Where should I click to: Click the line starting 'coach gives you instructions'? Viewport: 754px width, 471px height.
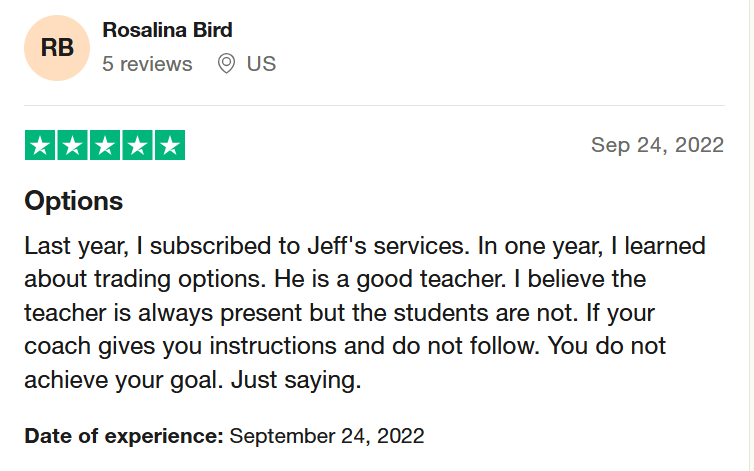pyautogui.click(x=345, y=346)
